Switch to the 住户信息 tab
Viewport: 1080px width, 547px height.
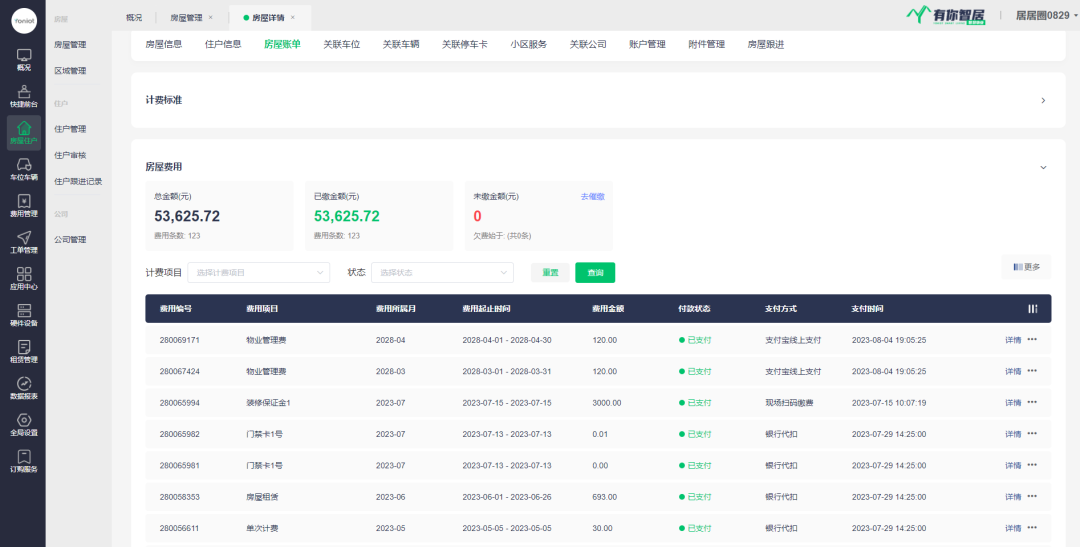(223, 44)
